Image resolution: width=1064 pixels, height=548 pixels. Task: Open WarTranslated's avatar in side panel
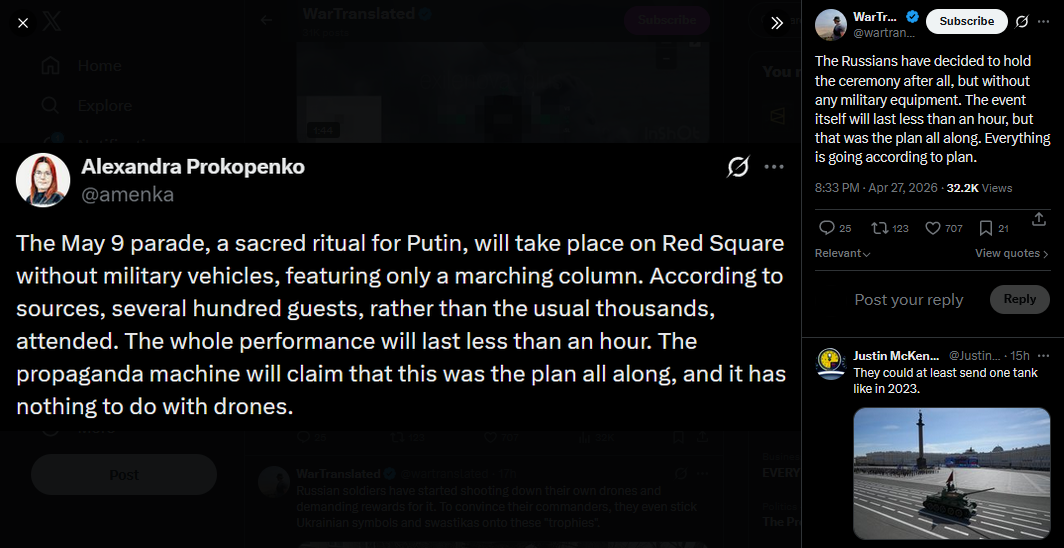831,25
